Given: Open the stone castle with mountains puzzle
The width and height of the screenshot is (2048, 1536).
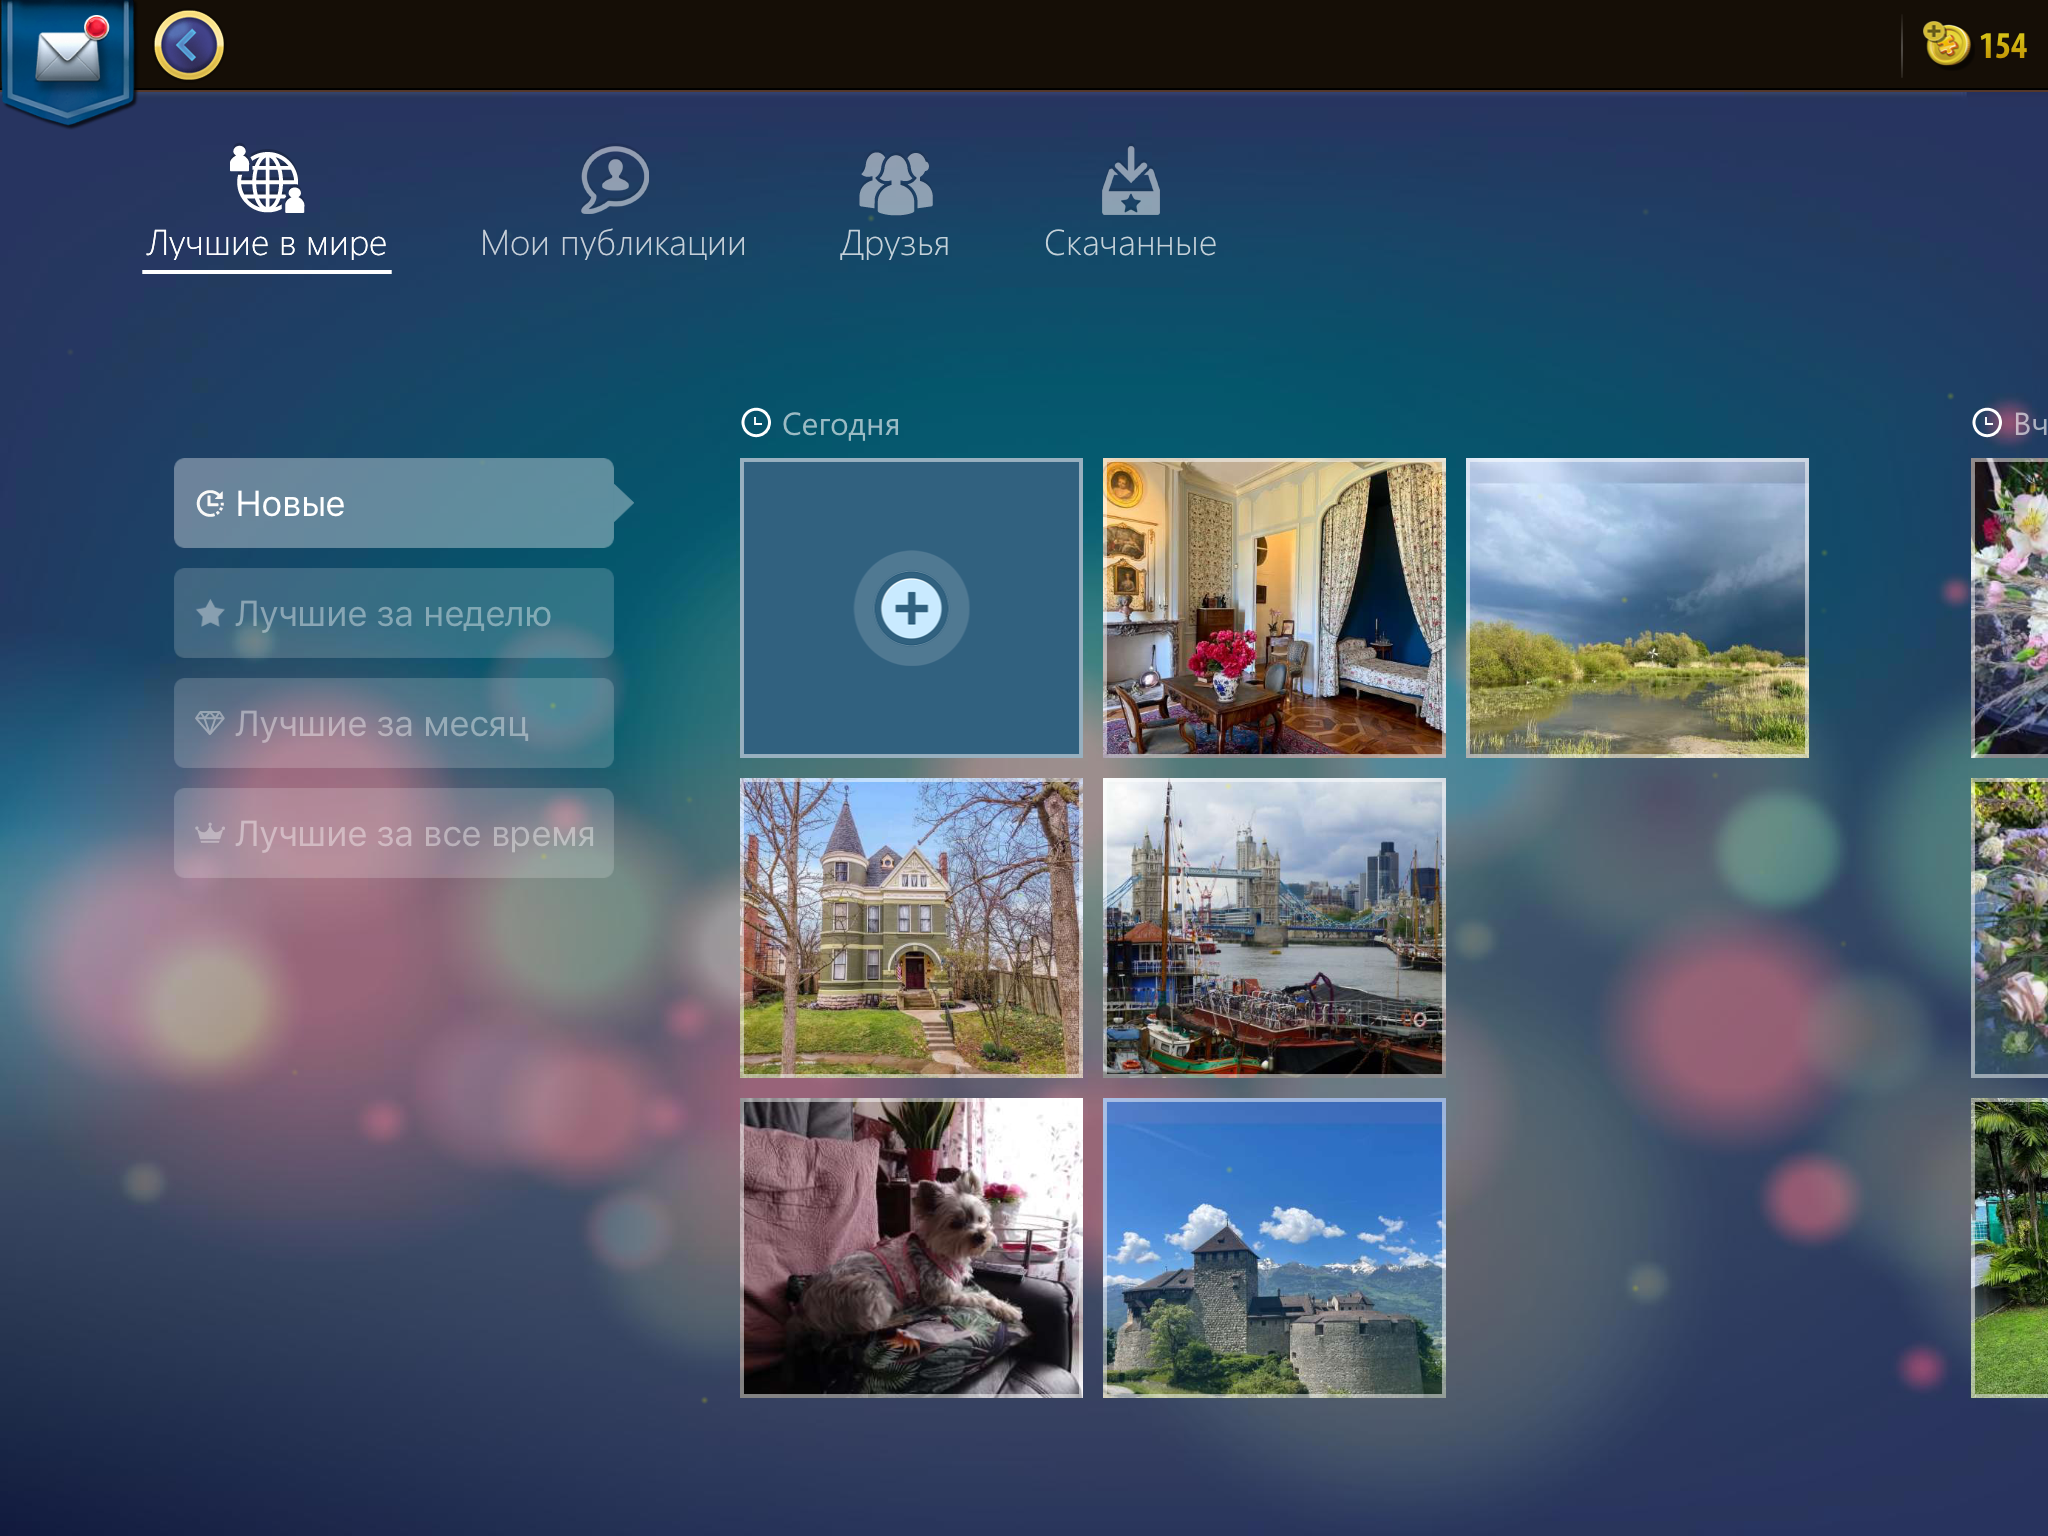Looking at the screenshot, I should pyautogui.click(x=1274, y=1248).
